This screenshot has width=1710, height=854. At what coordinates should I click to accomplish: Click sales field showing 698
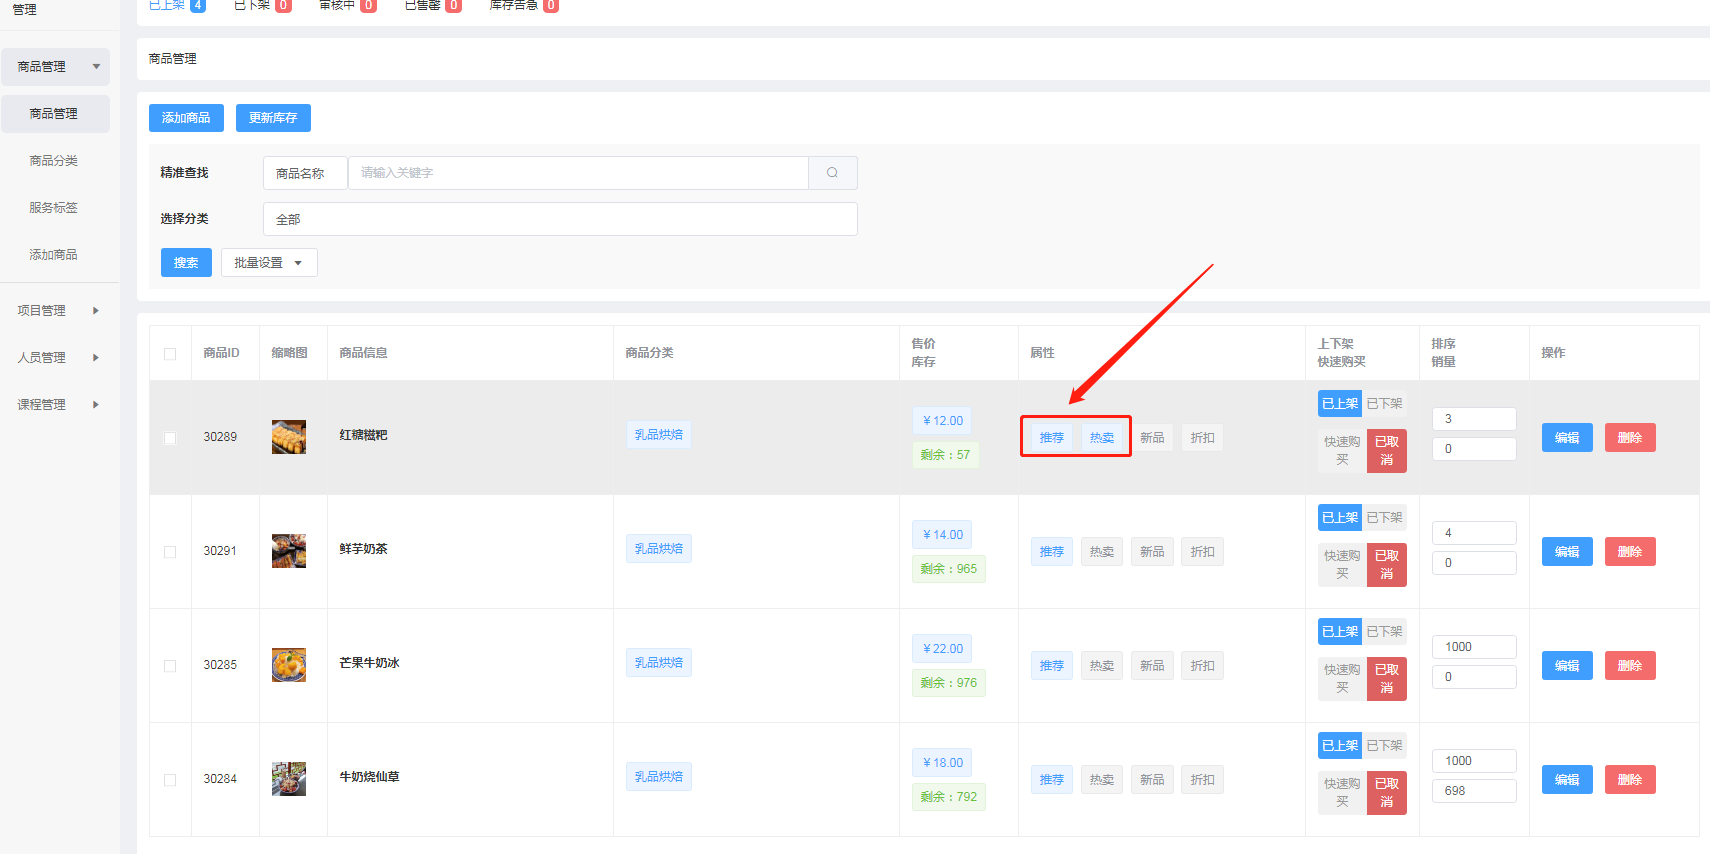(1474, 791)
